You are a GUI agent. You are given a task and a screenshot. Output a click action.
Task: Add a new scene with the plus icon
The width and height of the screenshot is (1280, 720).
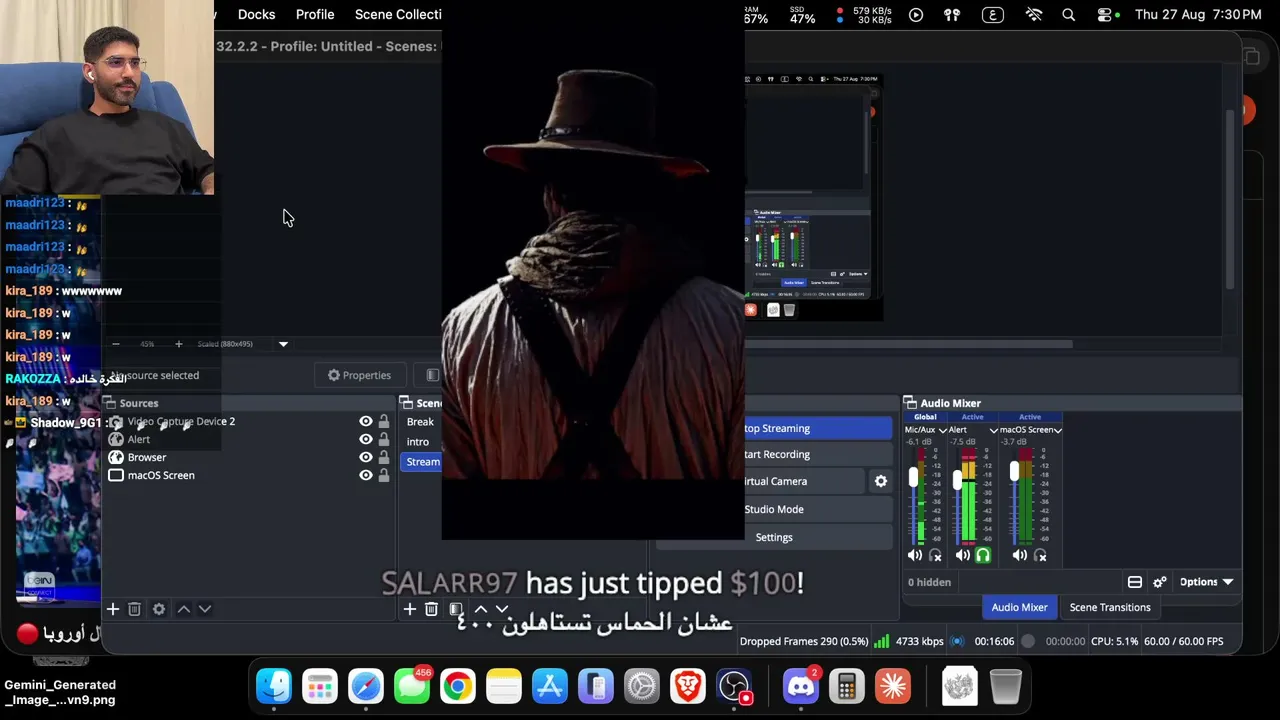coord(409,609)
